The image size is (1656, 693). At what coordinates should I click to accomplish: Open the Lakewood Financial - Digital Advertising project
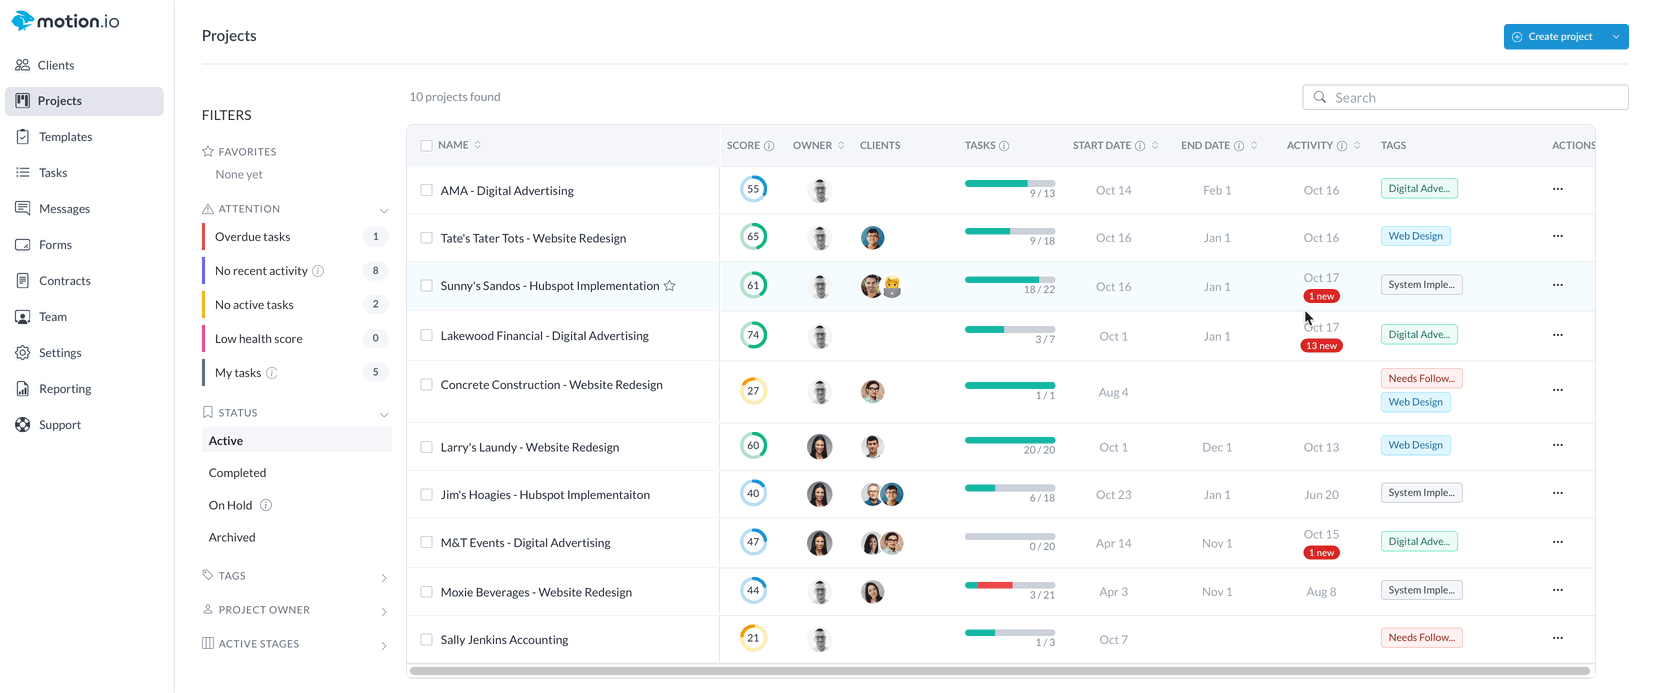pos(544,336)
